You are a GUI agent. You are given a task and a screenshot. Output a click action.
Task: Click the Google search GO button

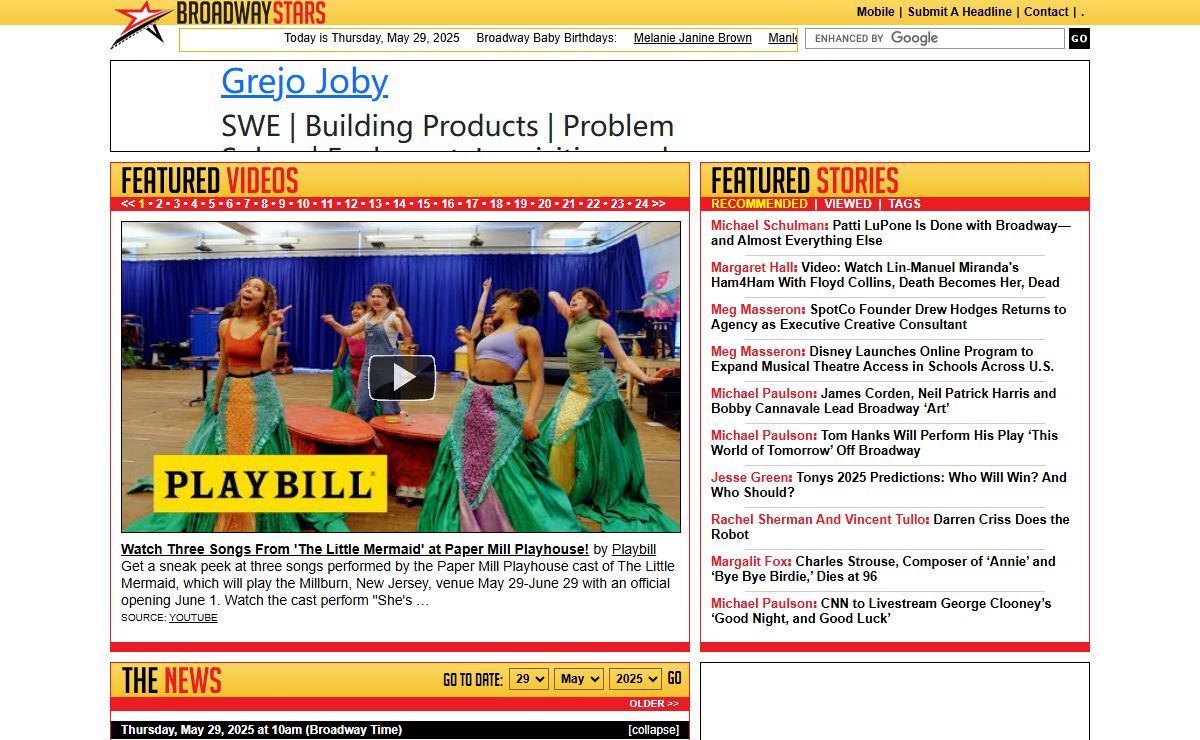click(1079, 39)
